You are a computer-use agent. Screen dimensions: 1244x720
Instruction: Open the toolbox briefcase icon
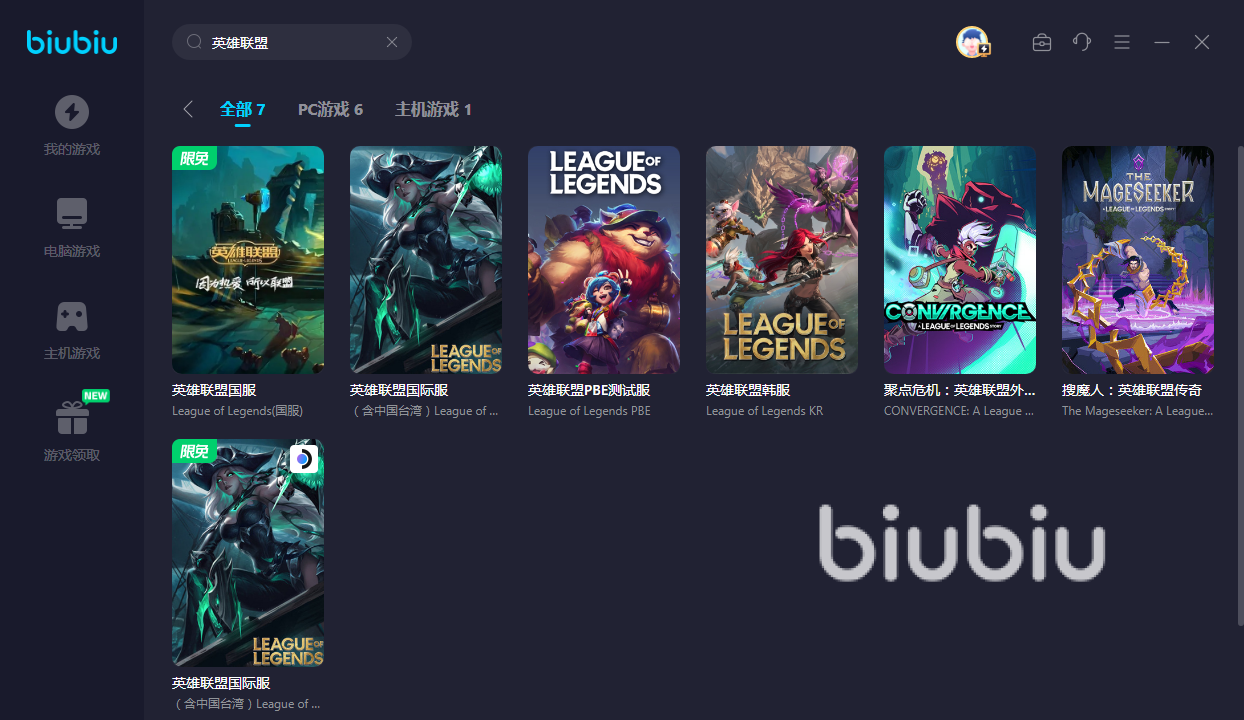tap(1042, 42)
